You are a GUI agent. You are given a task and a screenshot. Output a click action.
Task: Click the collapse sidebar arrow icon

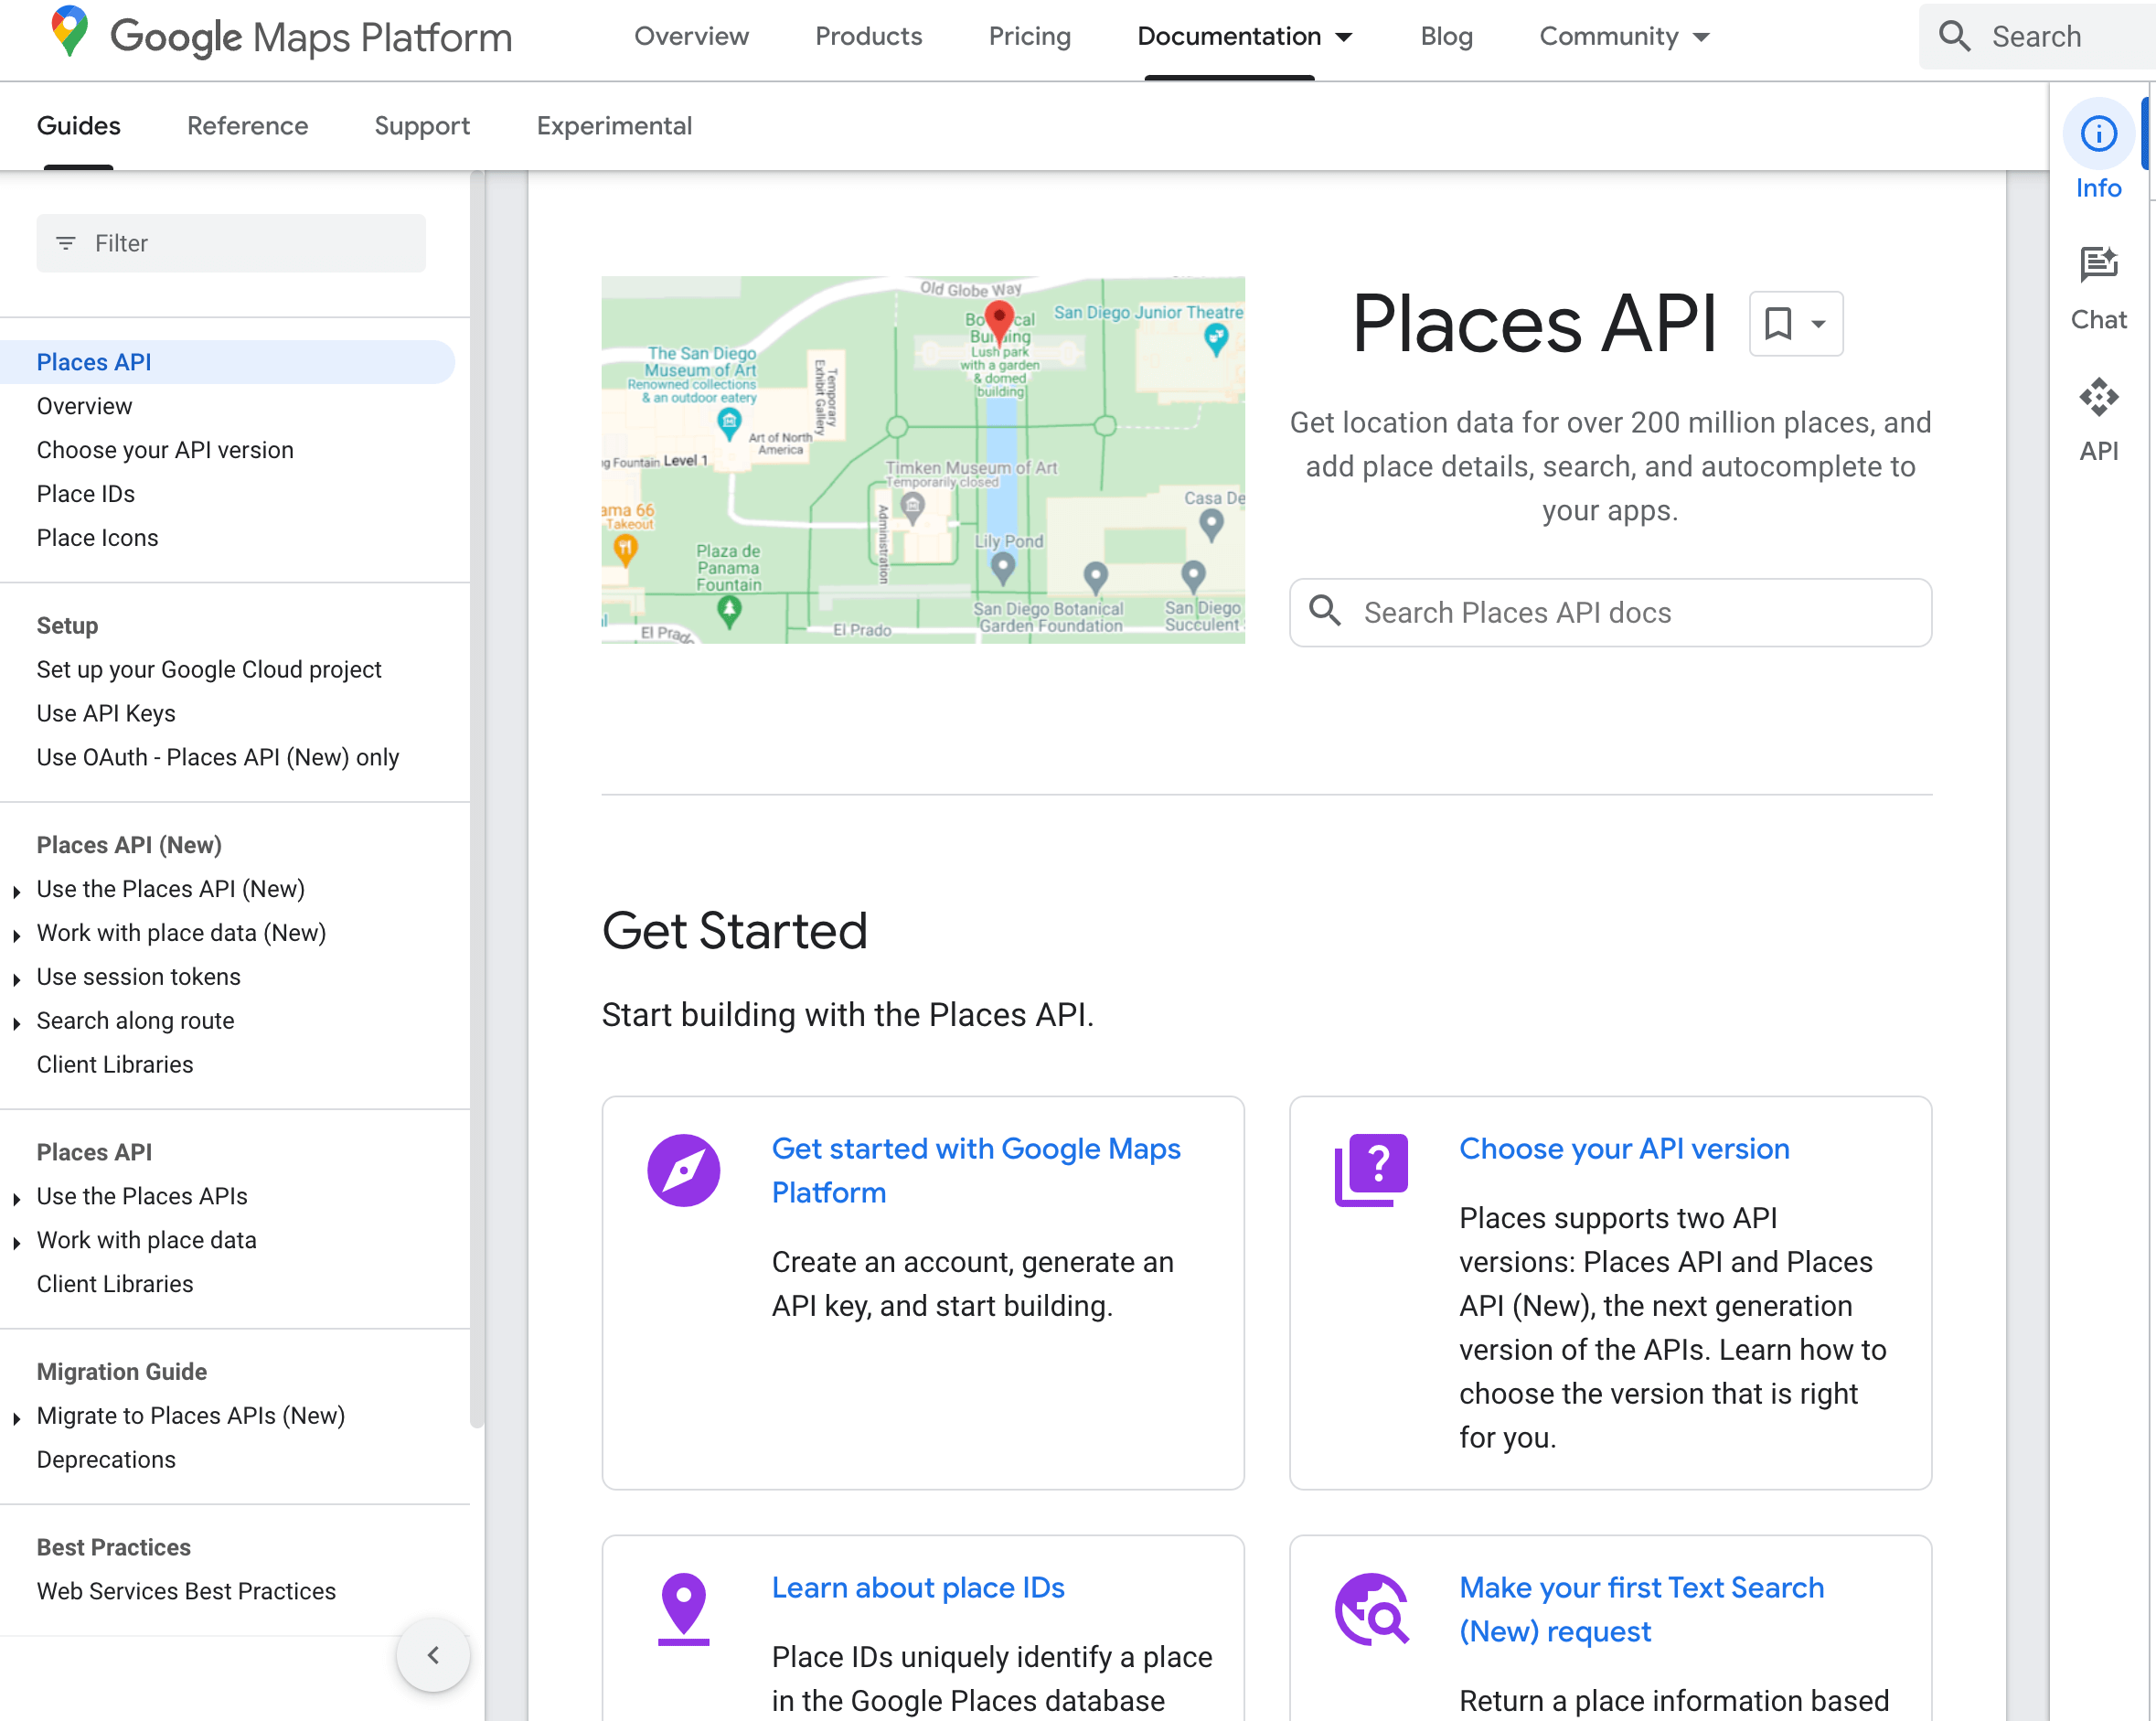click(433, 1654)
